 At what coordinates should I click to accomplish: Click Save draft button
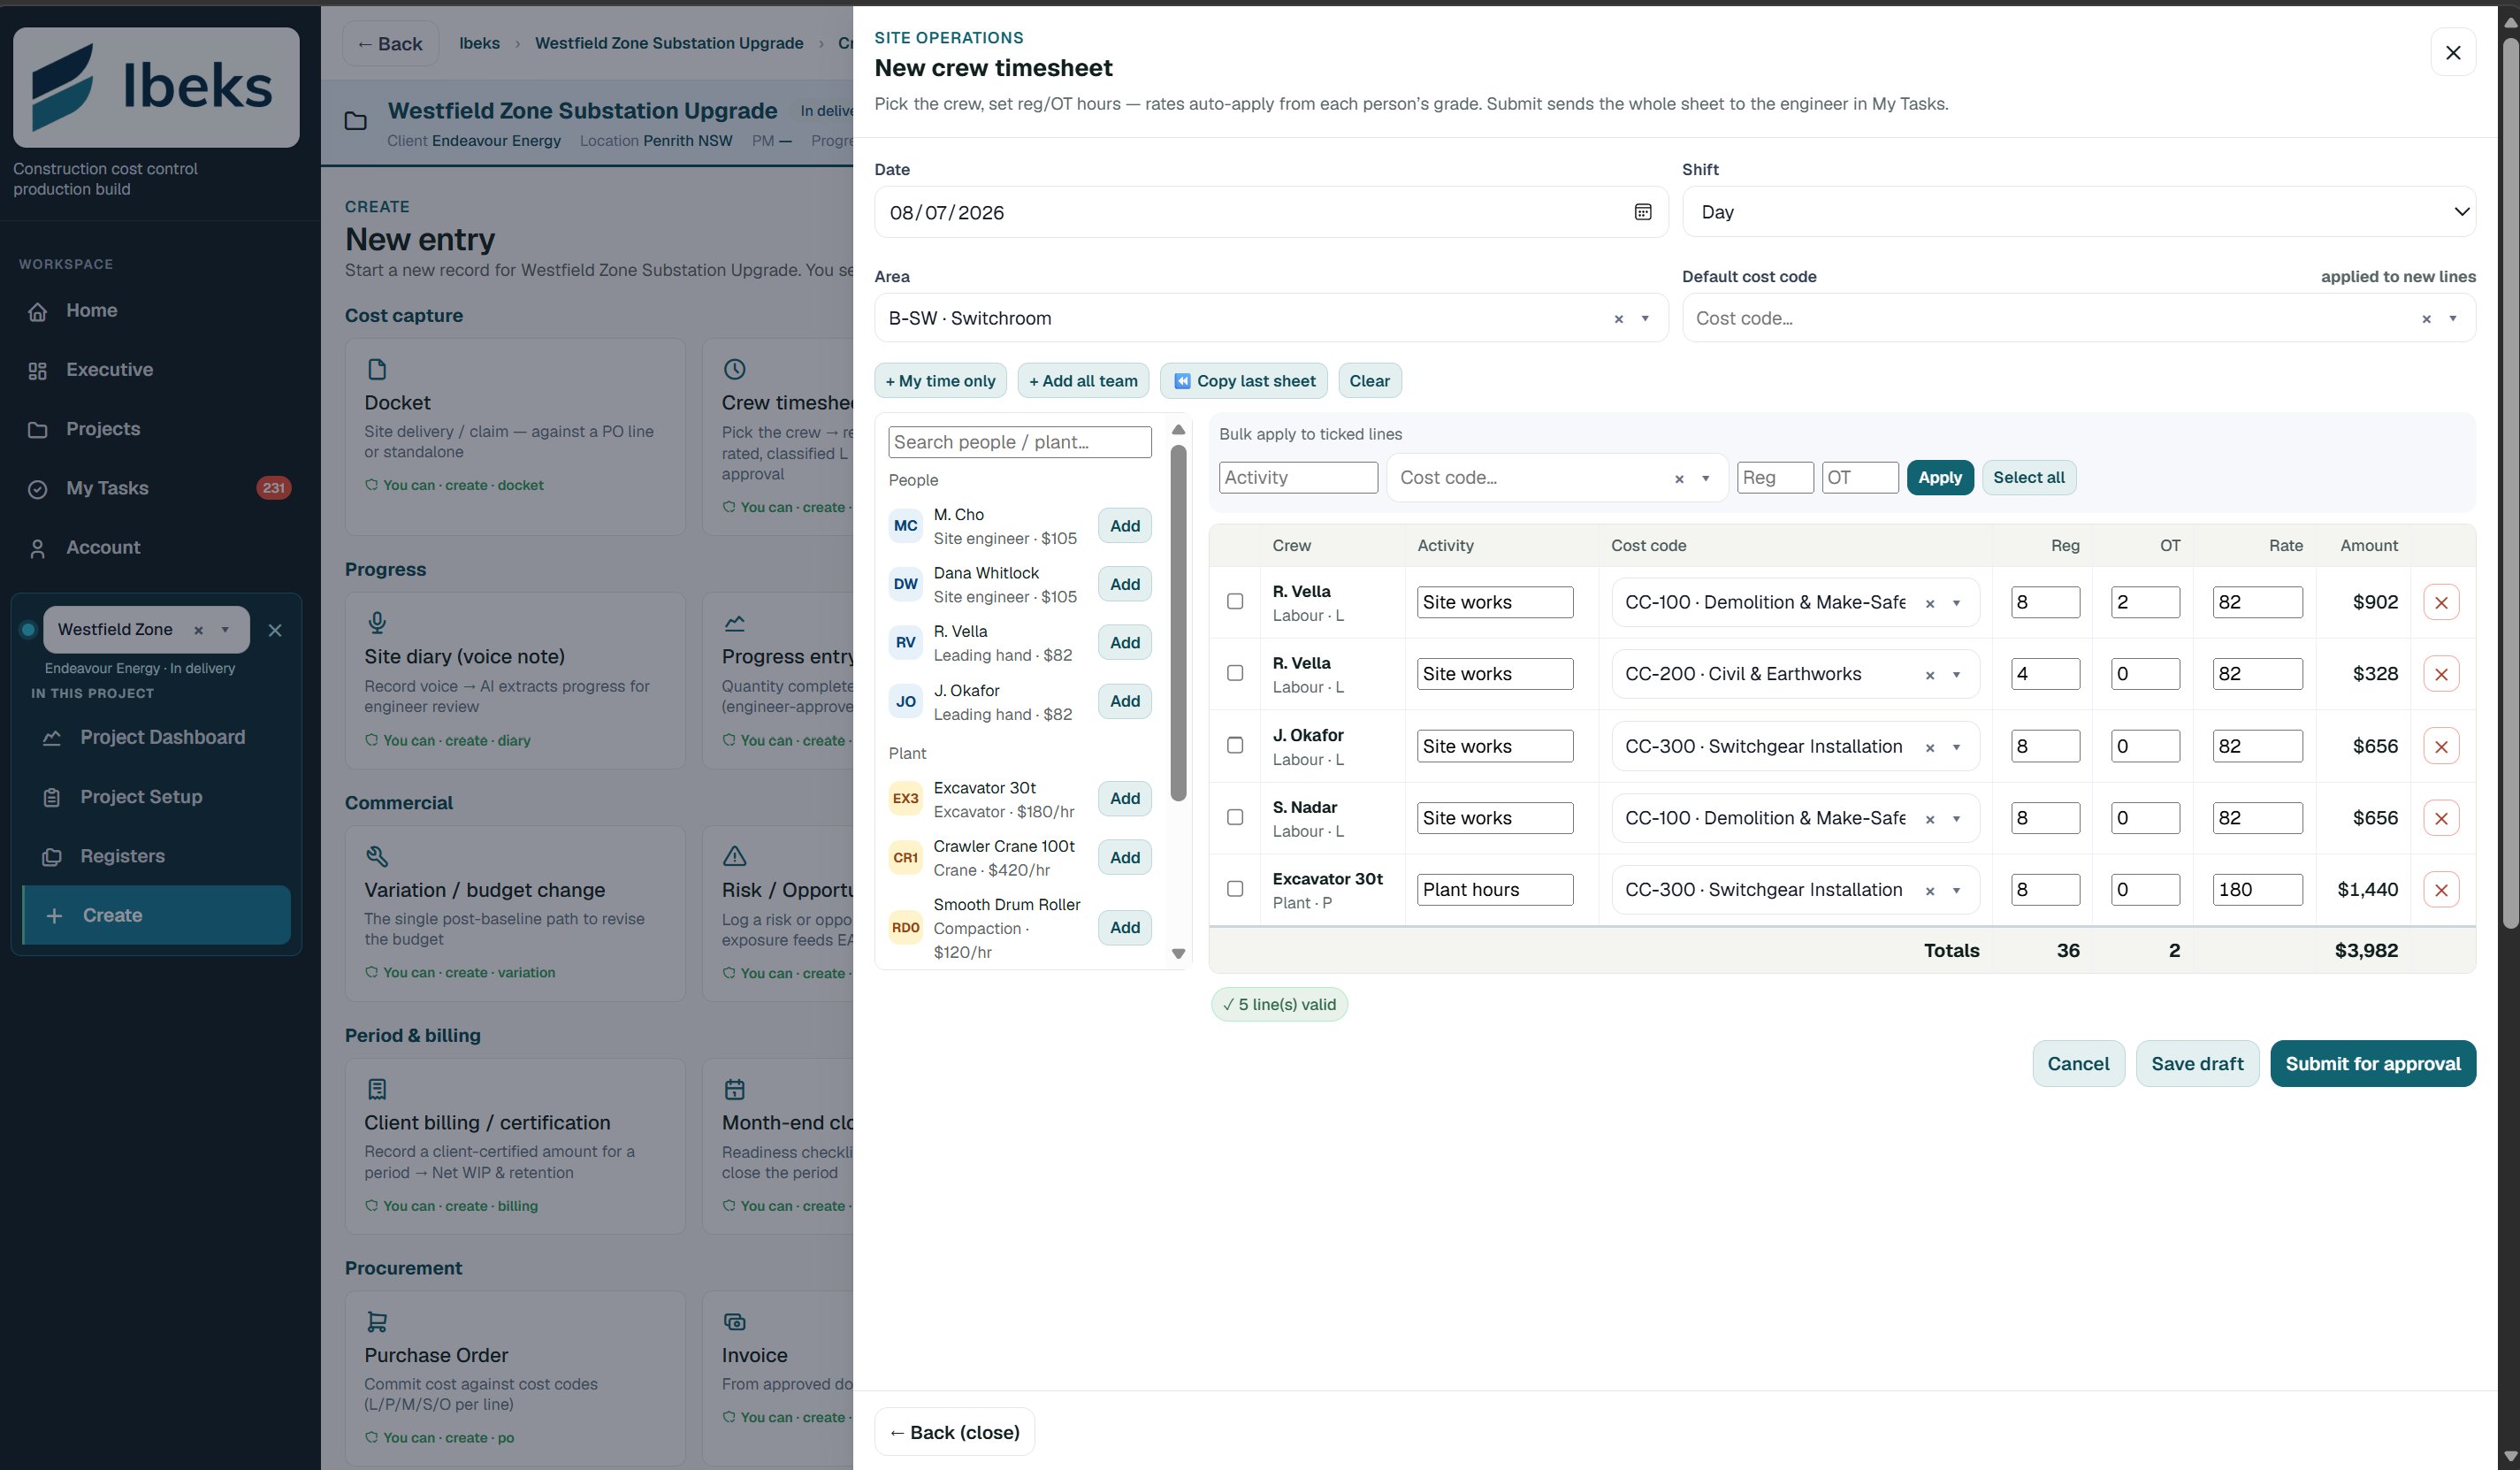2197,1064
